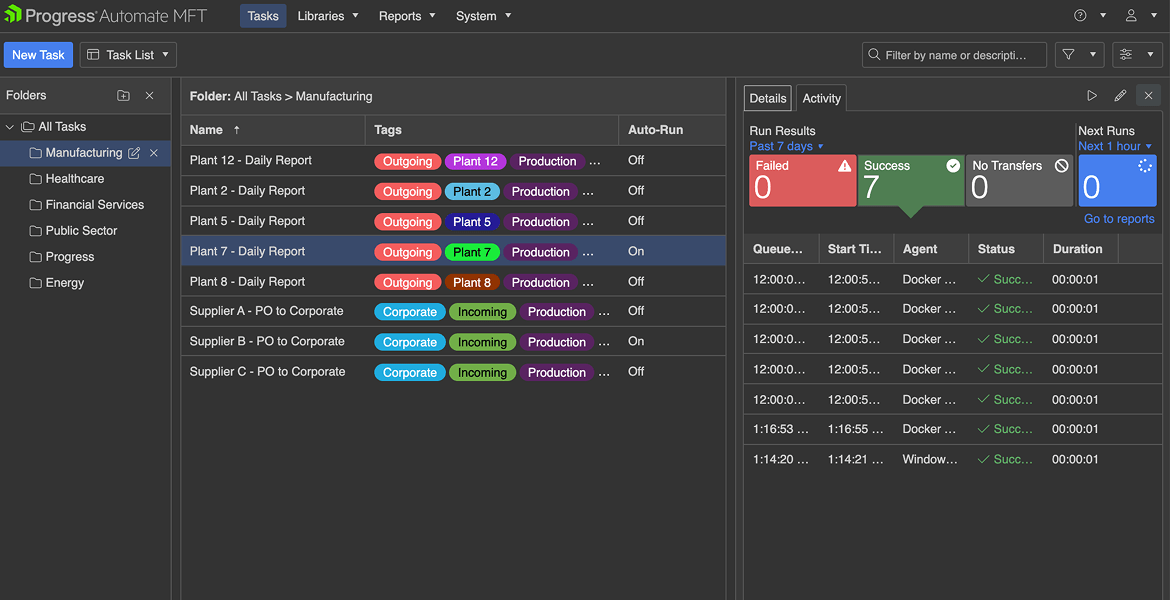Viewport: 1170px width, 600px height.
Task: Click the Go to reports link
Action: (1118, 218)
